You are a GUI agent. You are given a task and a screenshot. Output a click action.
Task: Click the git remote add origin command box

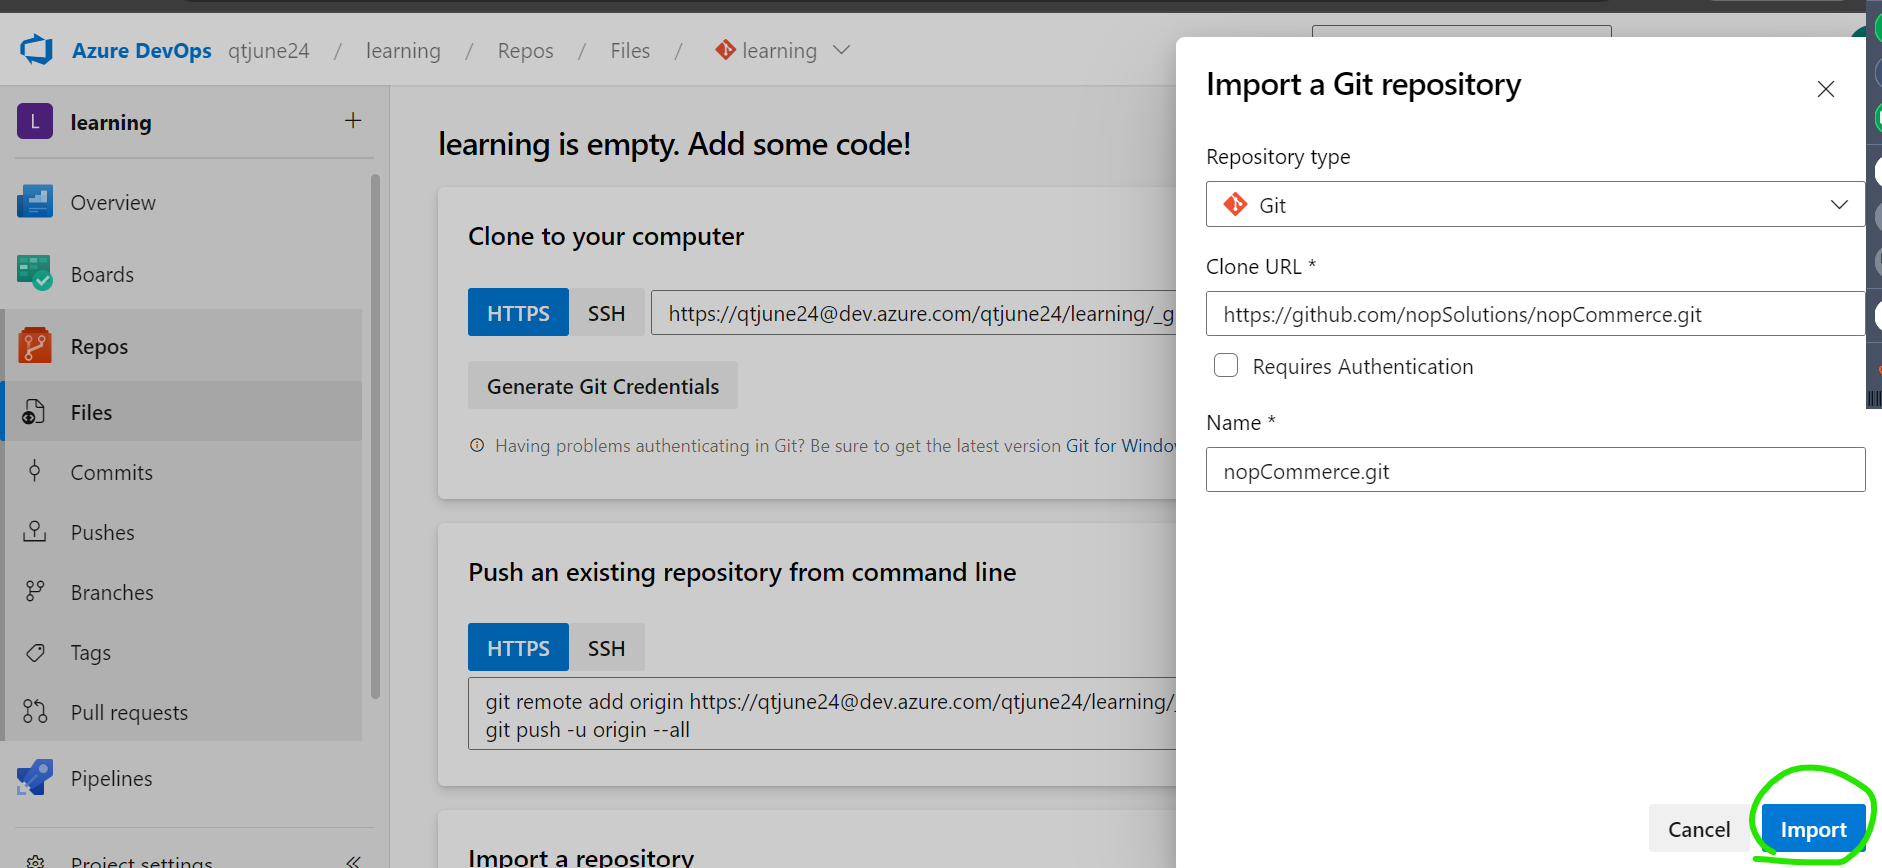822,714
